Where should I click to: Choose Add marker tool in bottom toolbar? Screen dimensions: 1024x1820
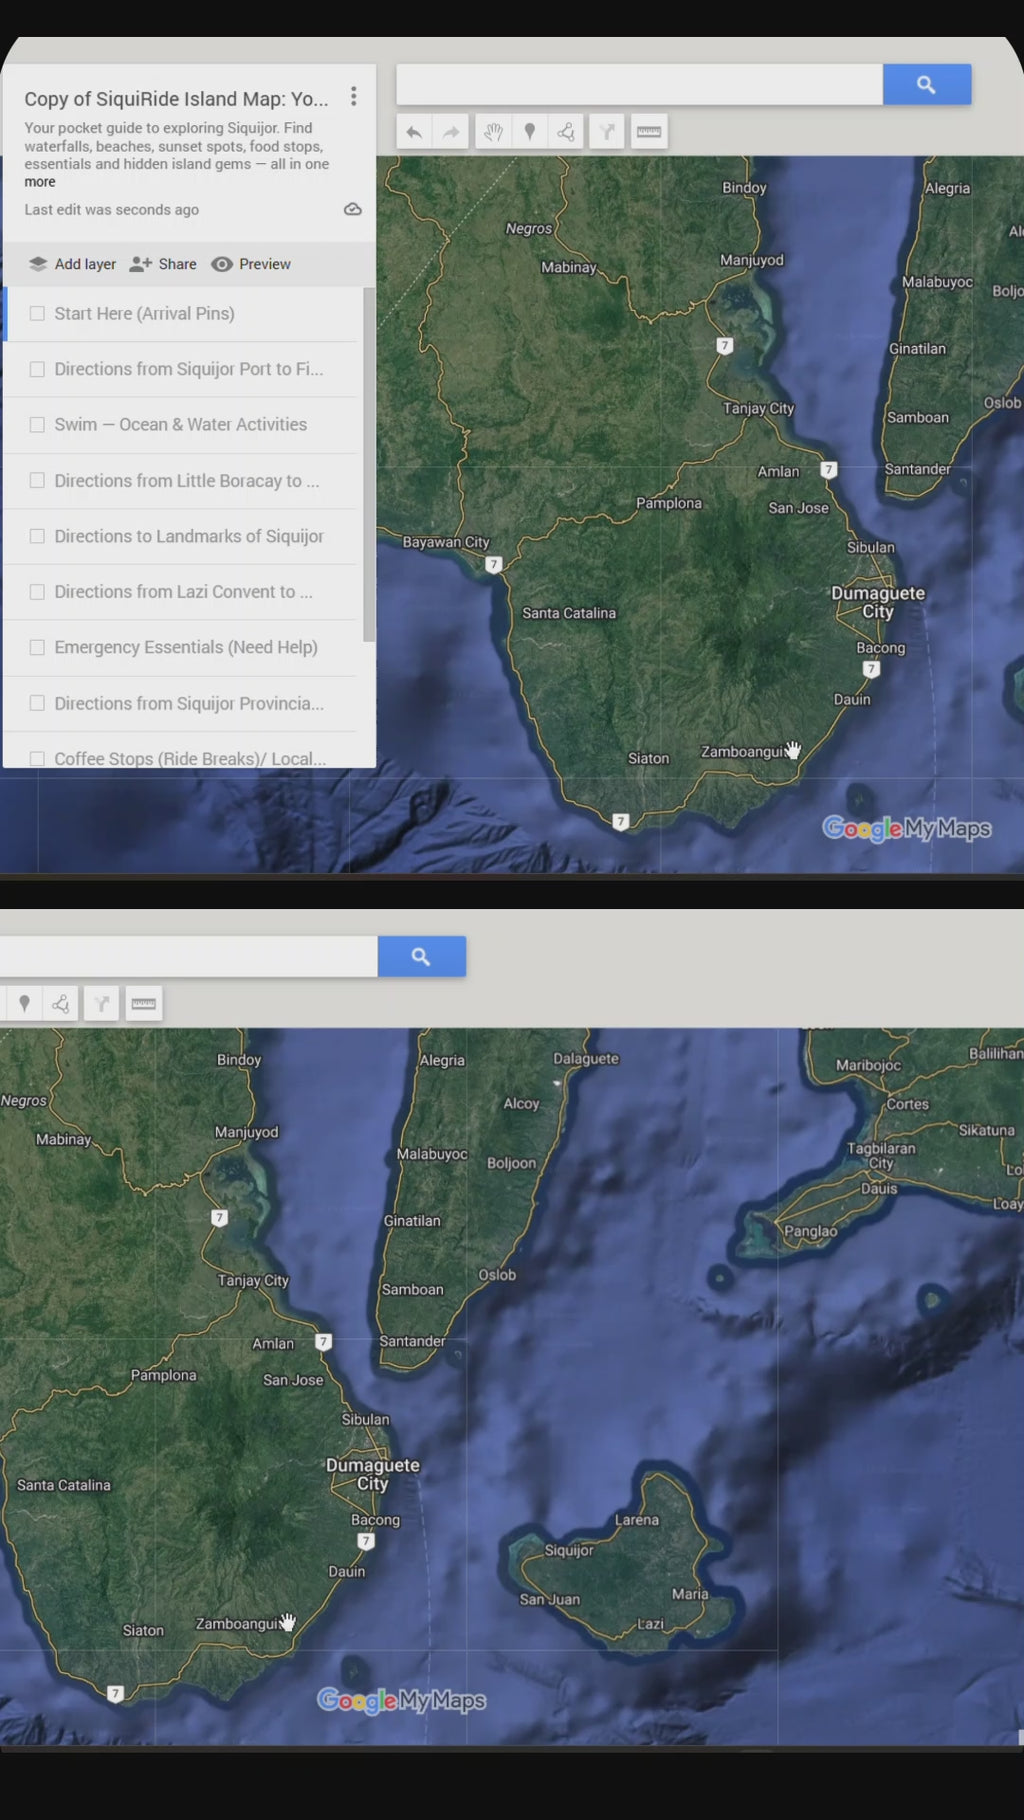click(x=24, y=1004)
